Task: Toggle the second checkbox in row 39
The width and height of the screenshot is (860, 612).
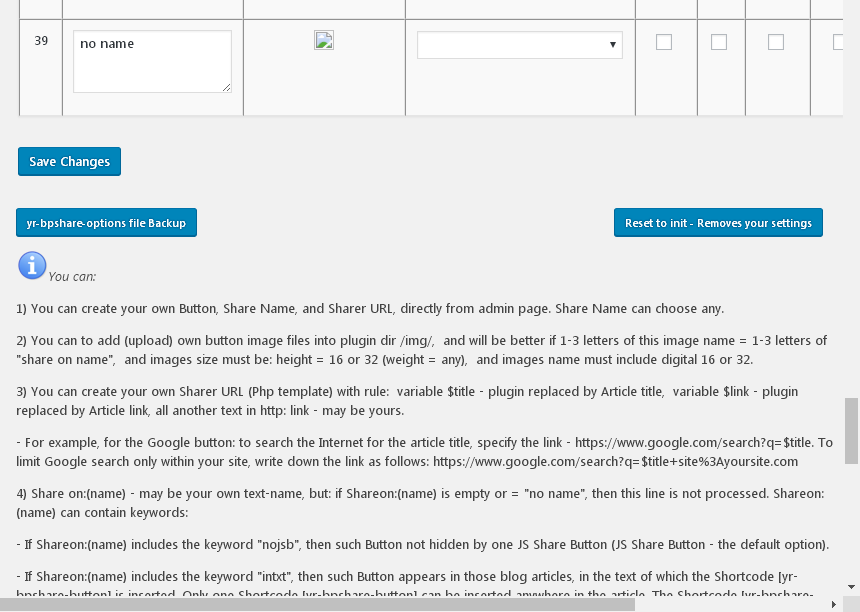Action: [x=719, y=42]
